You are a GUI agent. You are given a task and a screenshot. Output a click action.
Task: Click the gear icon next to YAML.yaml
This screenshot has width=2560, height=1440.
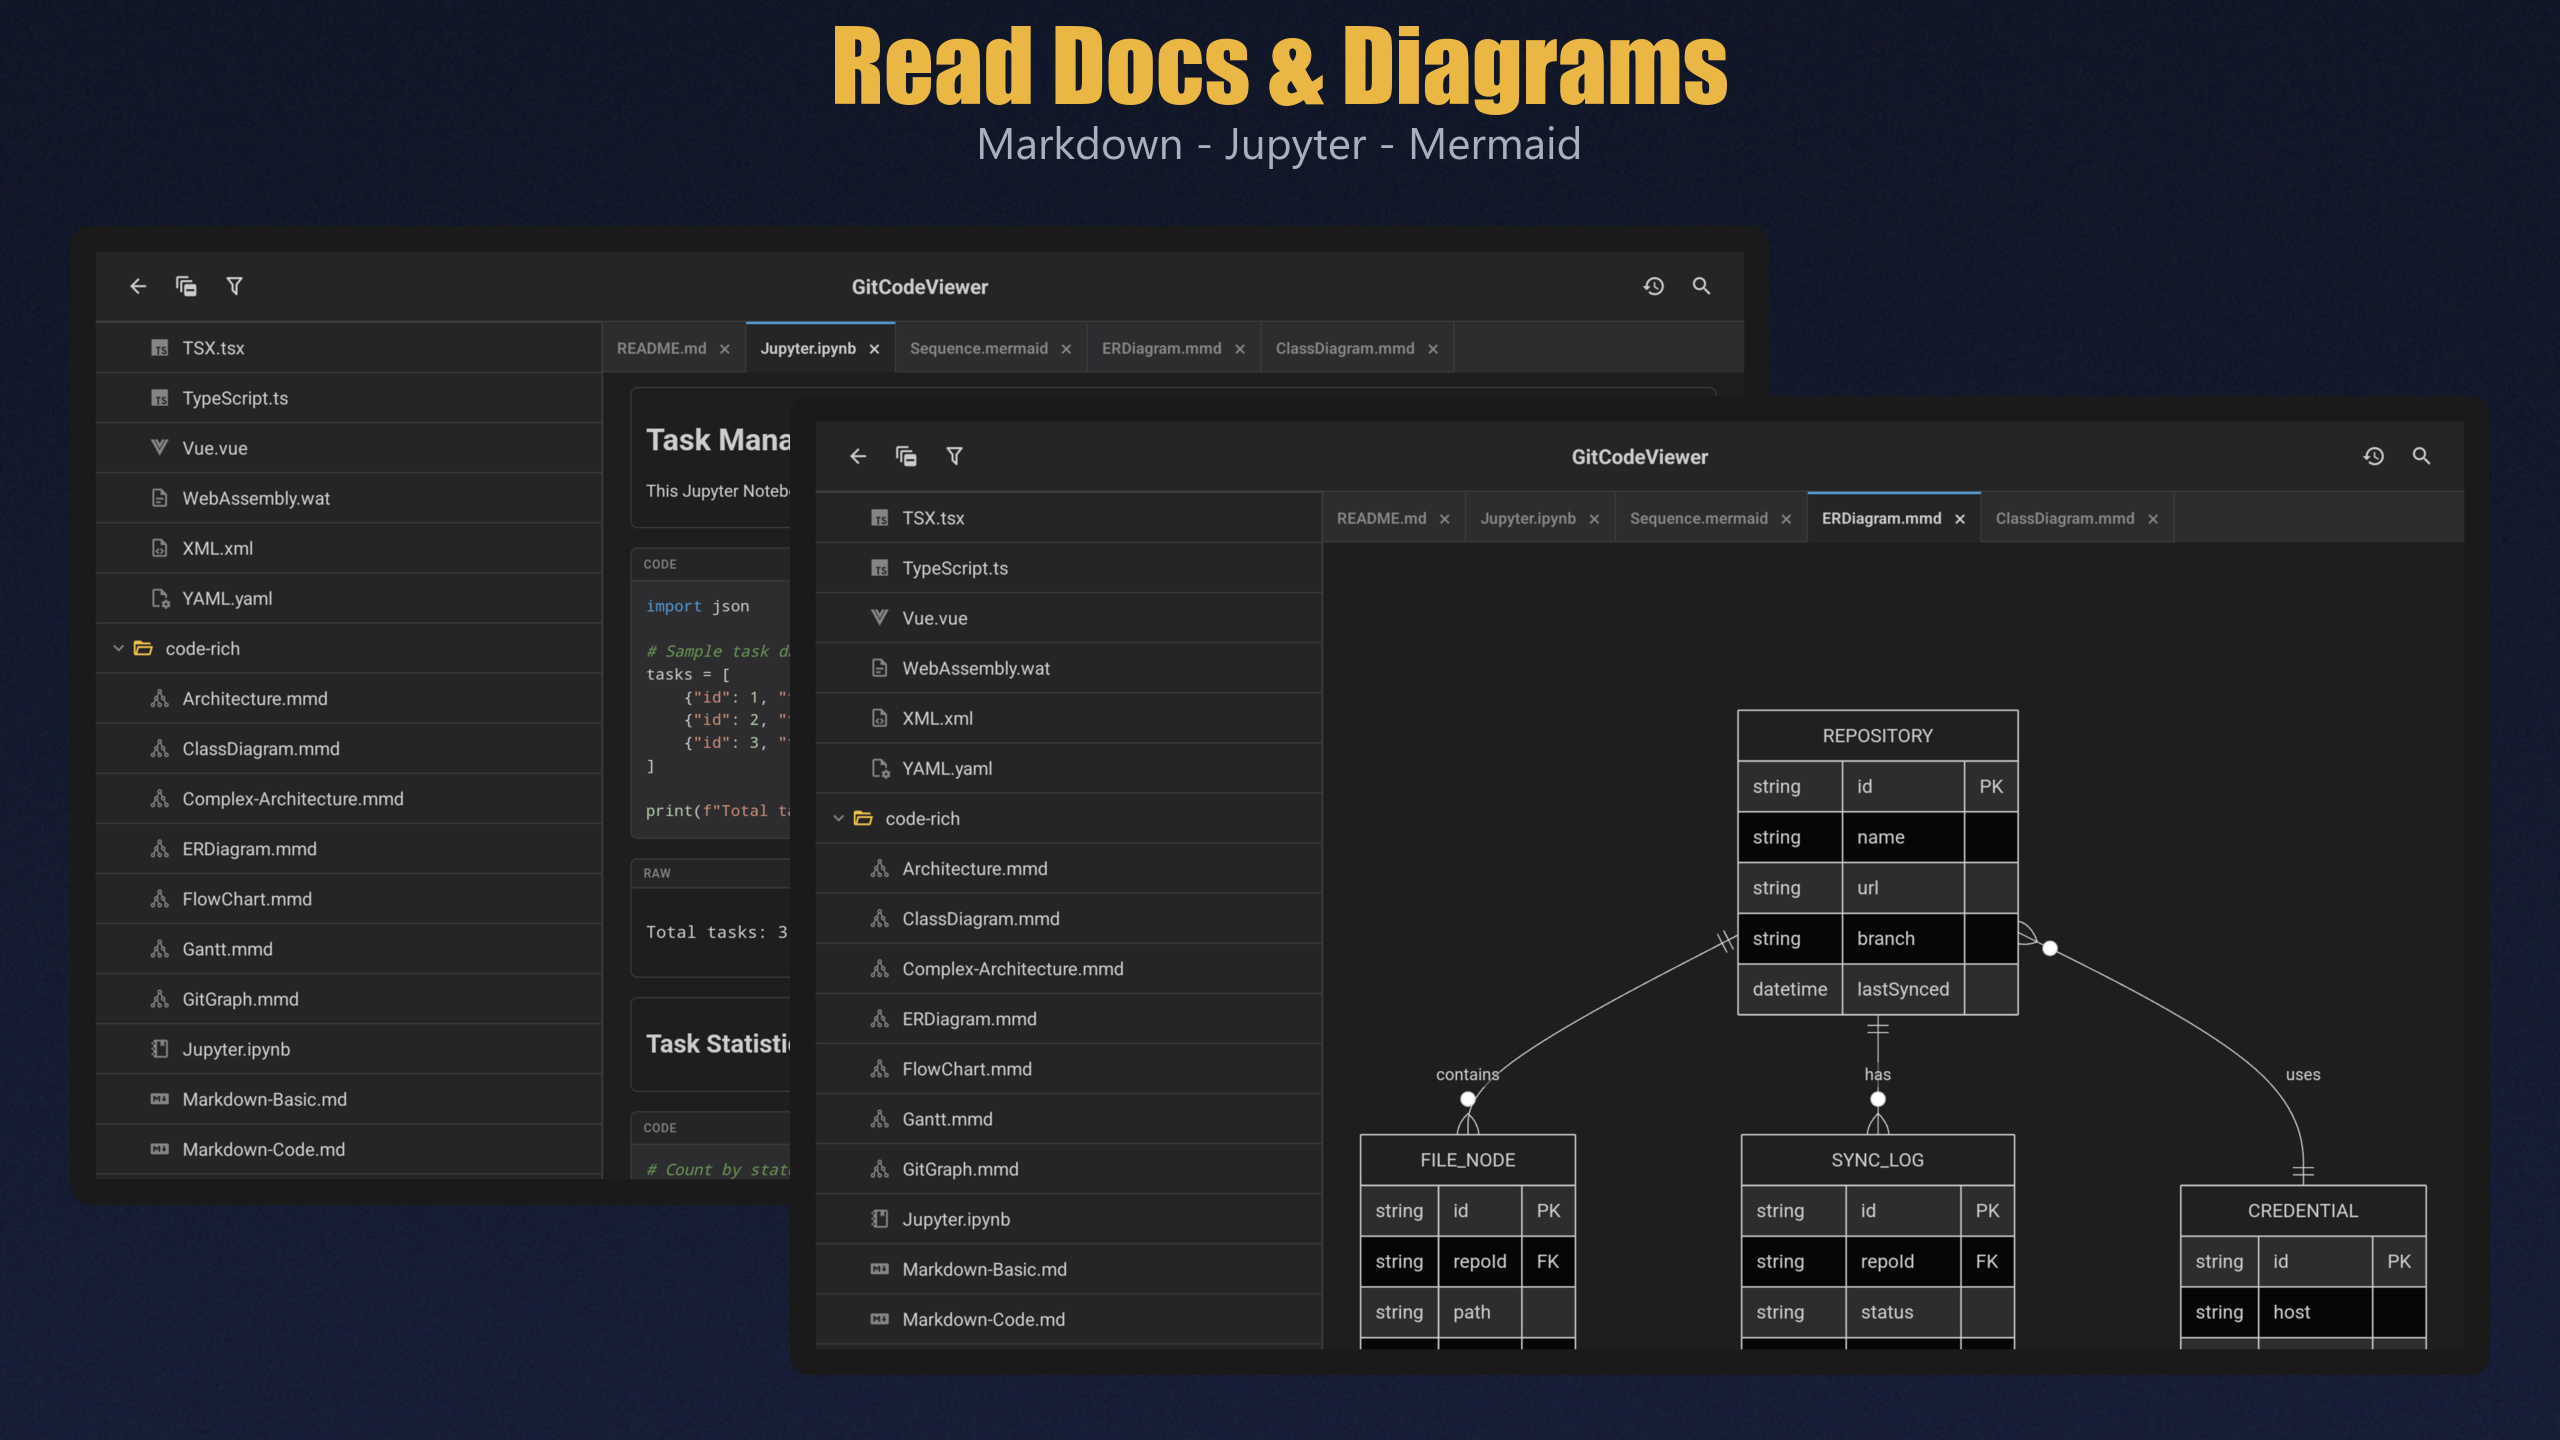pyautogui.click(x=878, y=768)
